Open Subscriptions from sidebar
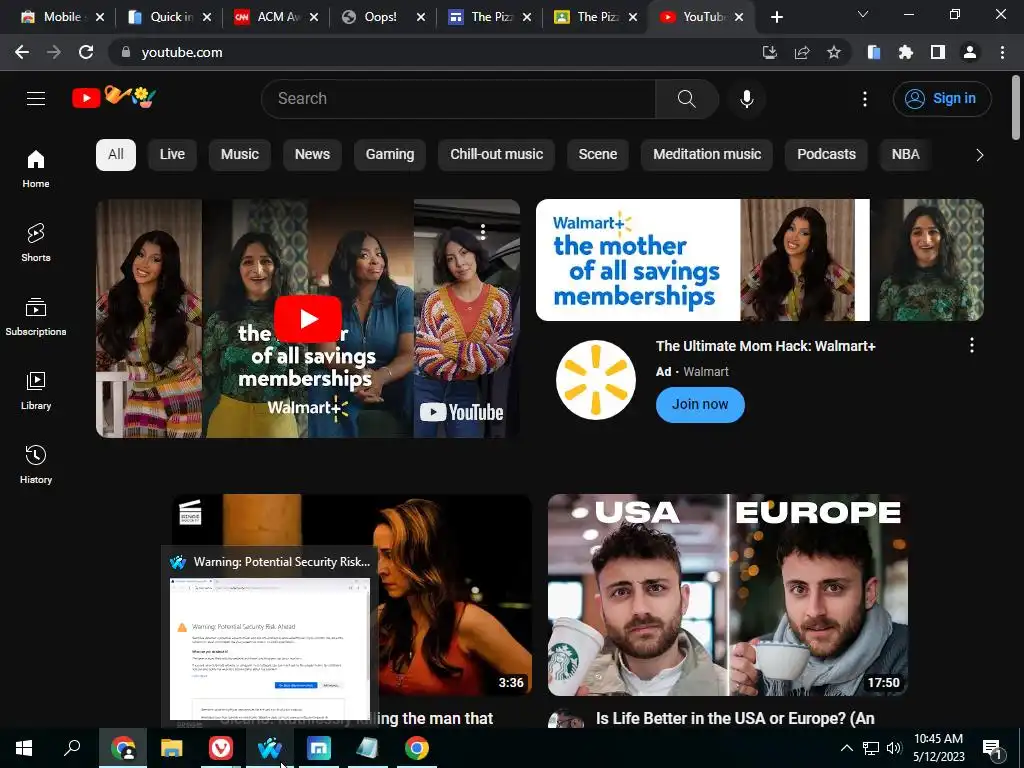 tap(36, 317)
